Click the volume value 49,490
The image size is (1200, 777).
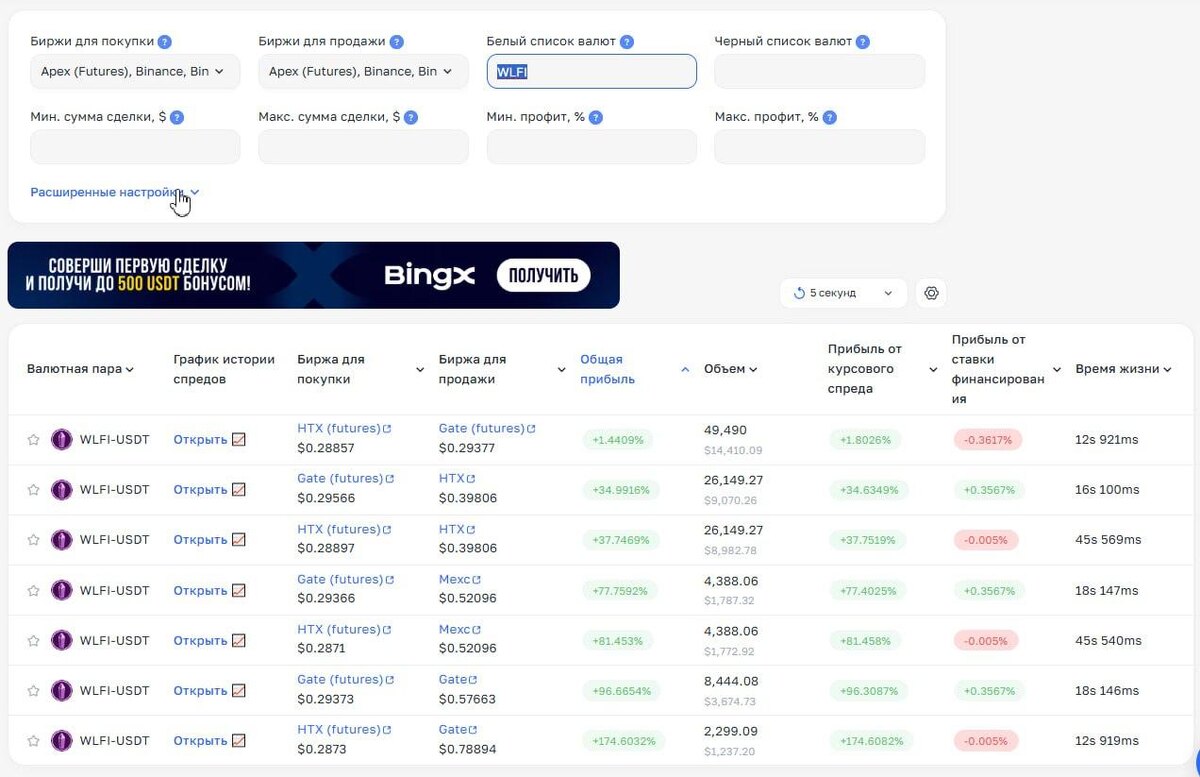coord(725,430)
